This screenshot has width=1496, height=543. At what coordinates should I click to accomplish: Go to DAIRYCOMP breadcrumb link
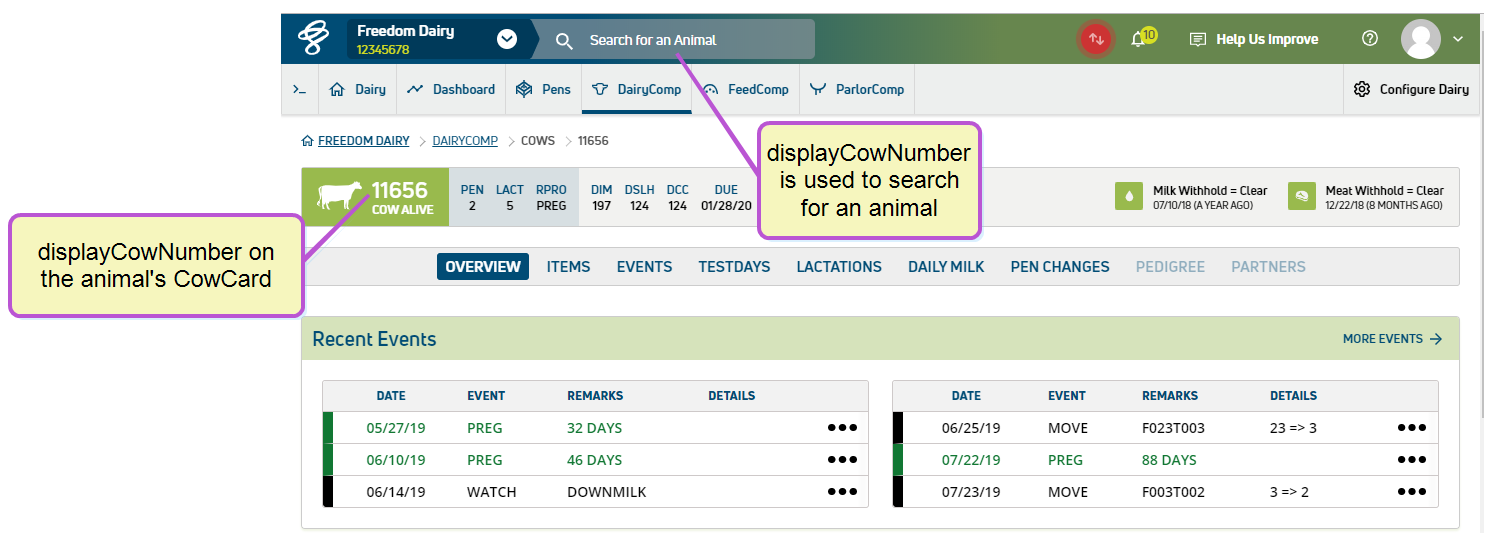click(464, 141)
